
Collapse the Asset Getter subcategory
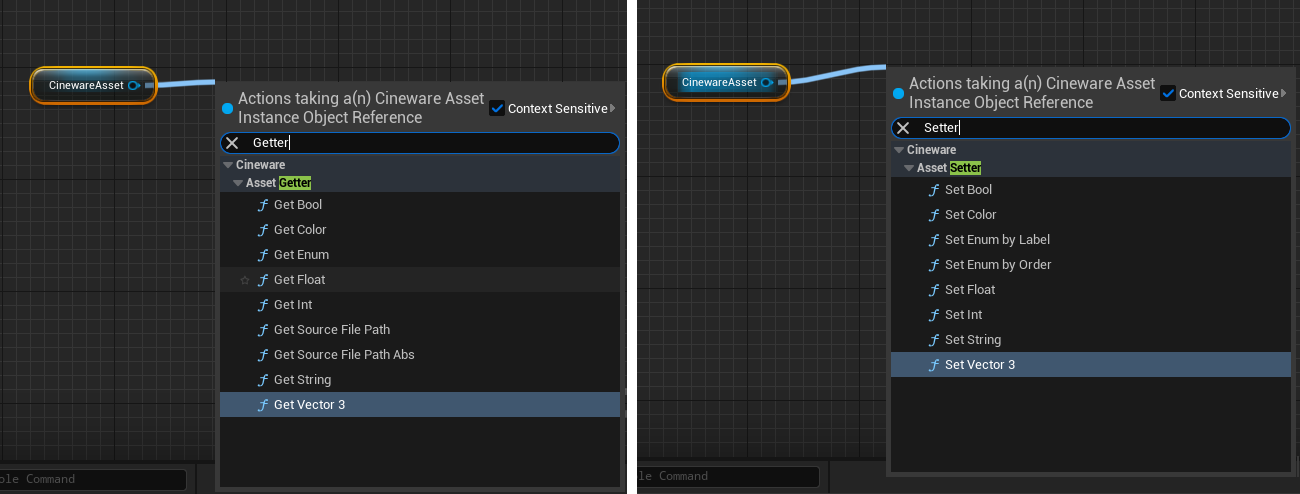(x=238, y=183)
